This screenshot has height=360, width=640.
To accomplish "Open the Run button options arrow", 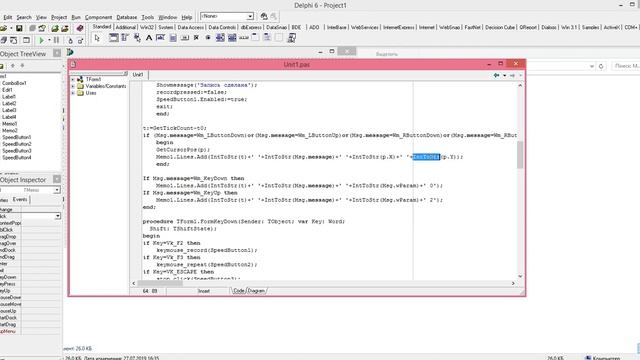I will [x=49, y=40].
